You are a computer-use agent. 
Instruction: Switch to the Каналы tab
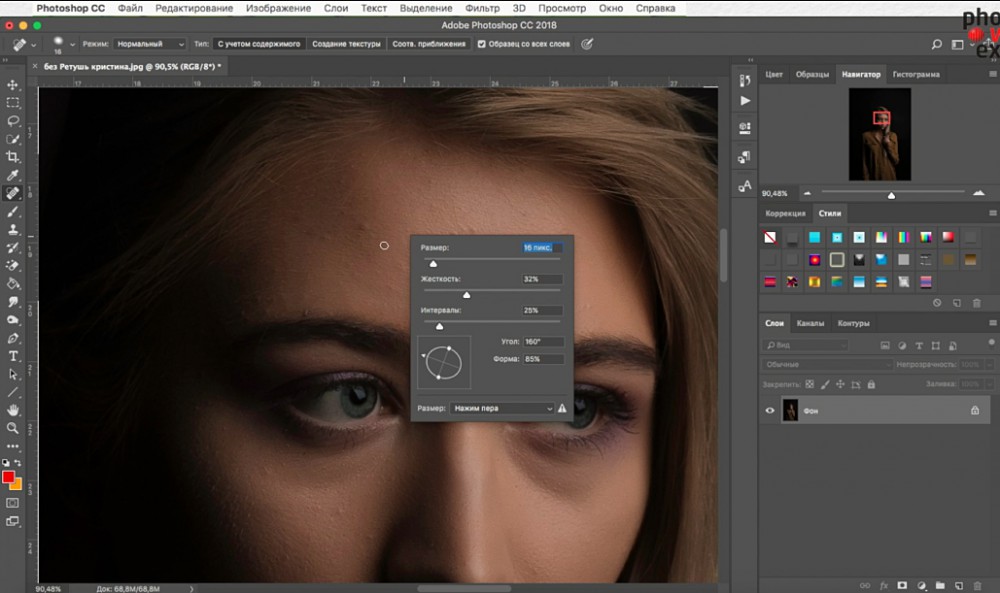pyautogui.click(x=810, y=323)
